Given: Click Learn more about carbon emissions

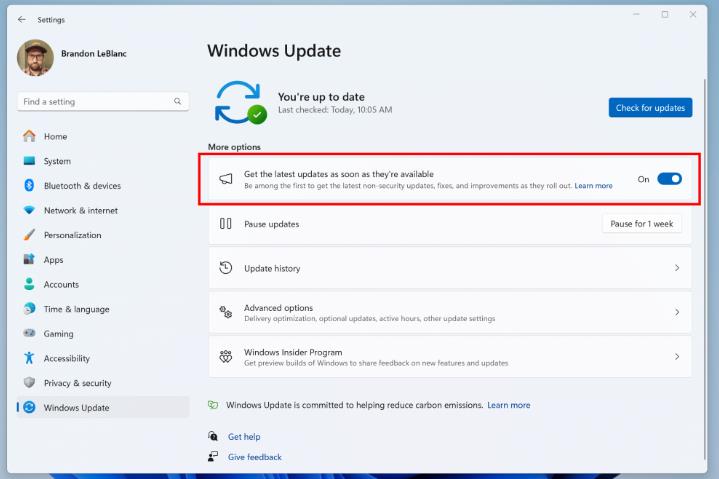Looking at the screenshot, I should point(509,405).
